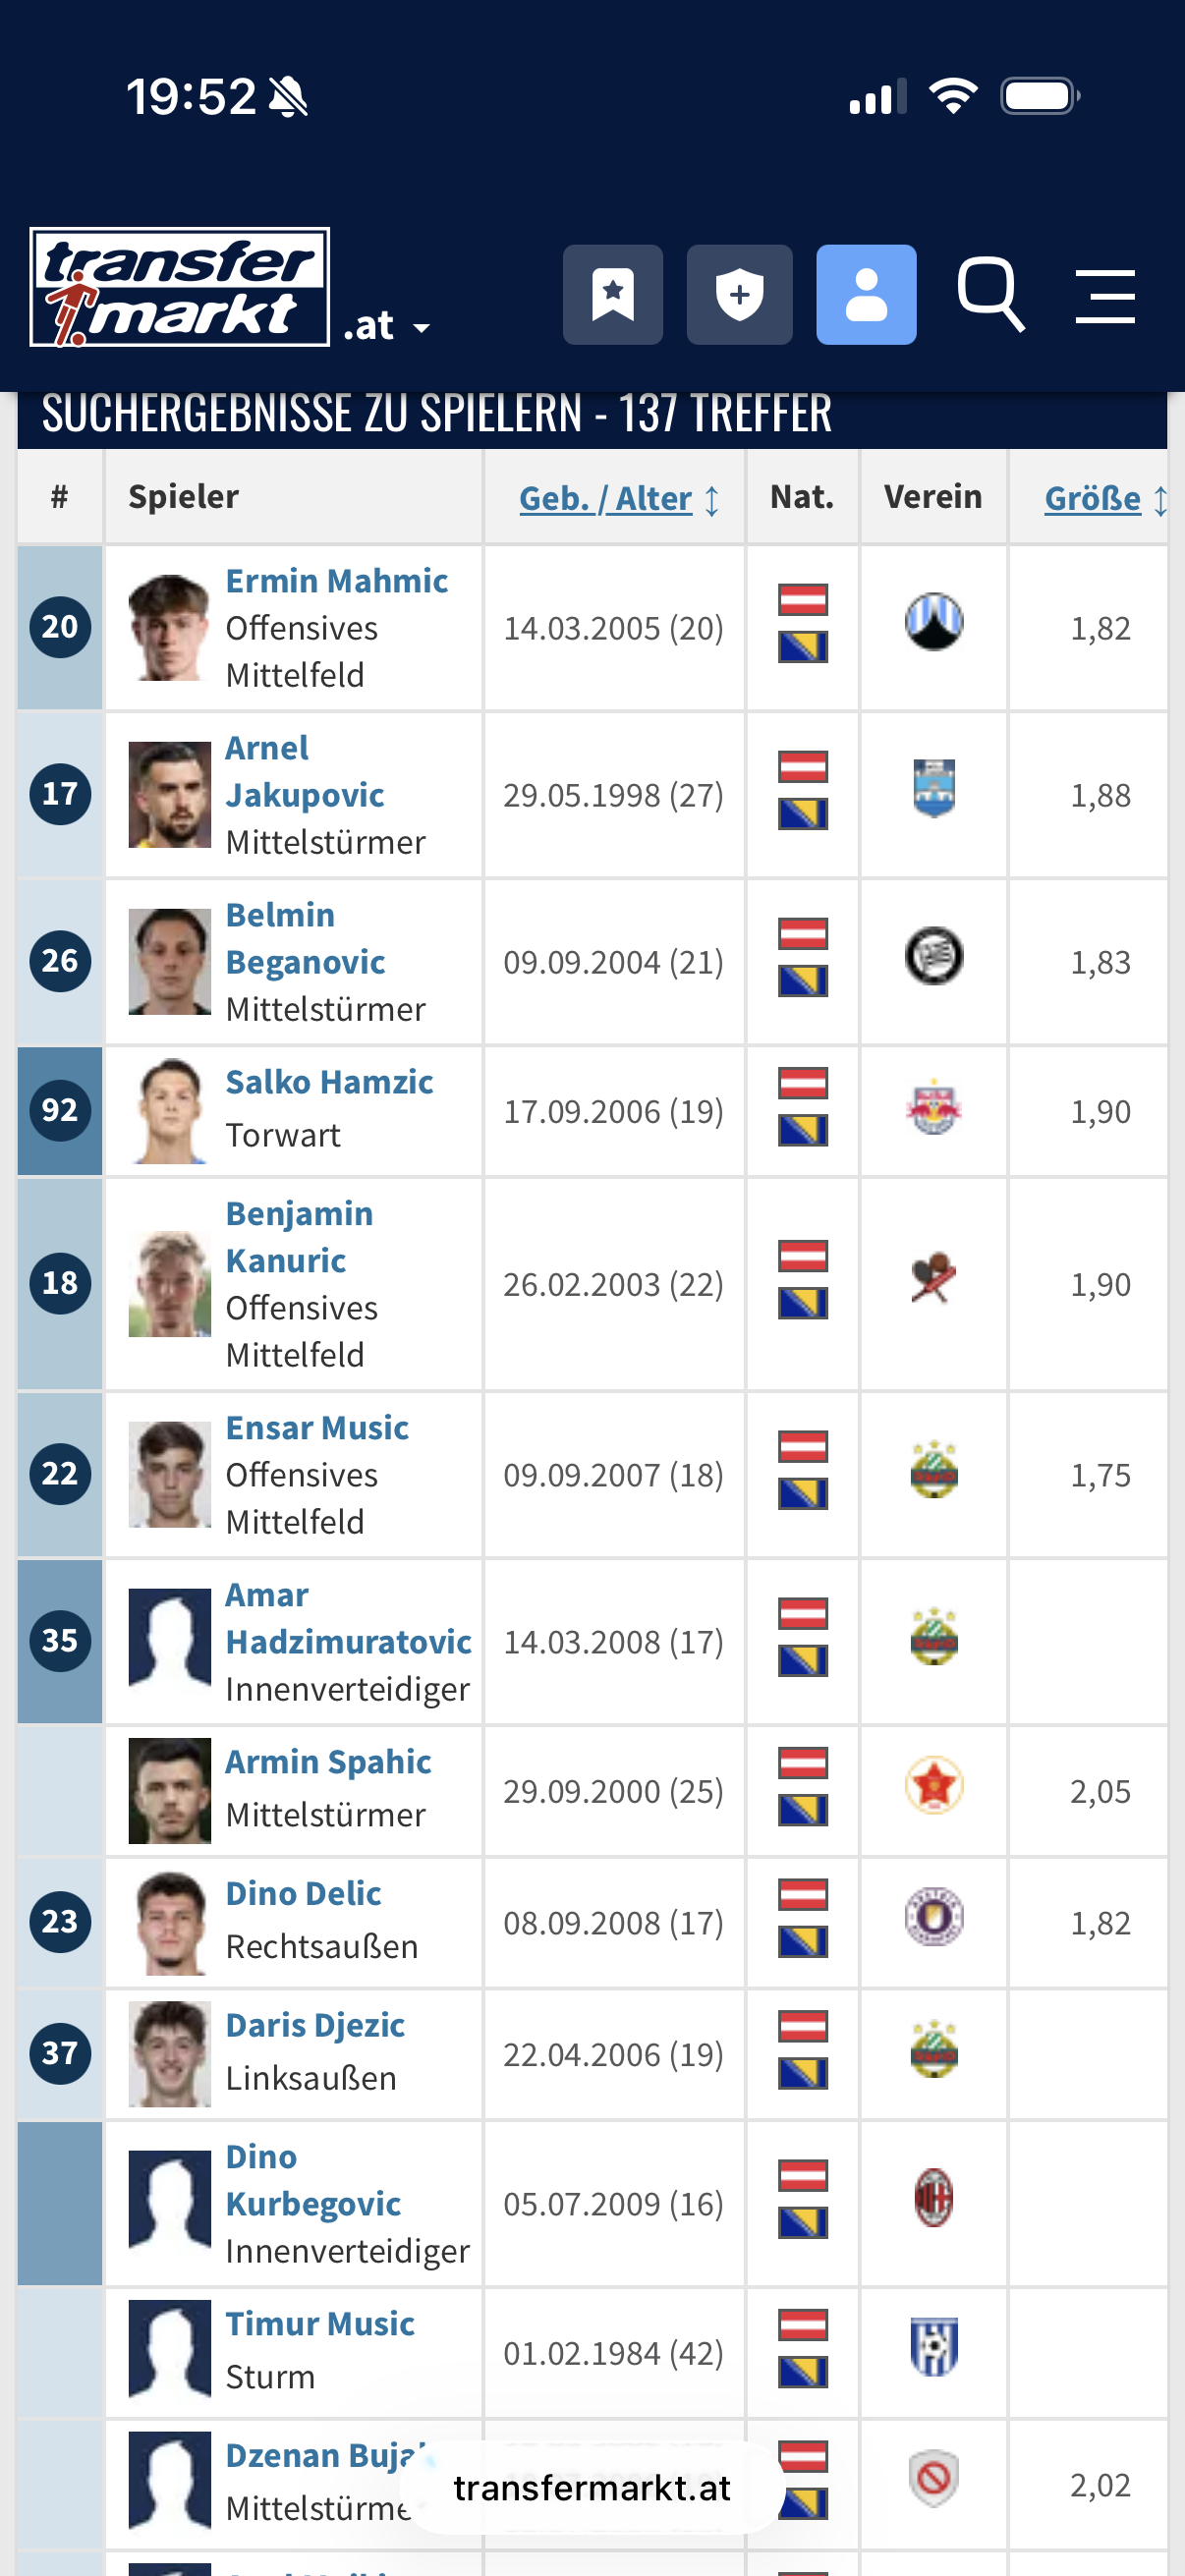Sort by Geb. / Alter column
Screen dimensions: 1185x2576
(606, 498)
